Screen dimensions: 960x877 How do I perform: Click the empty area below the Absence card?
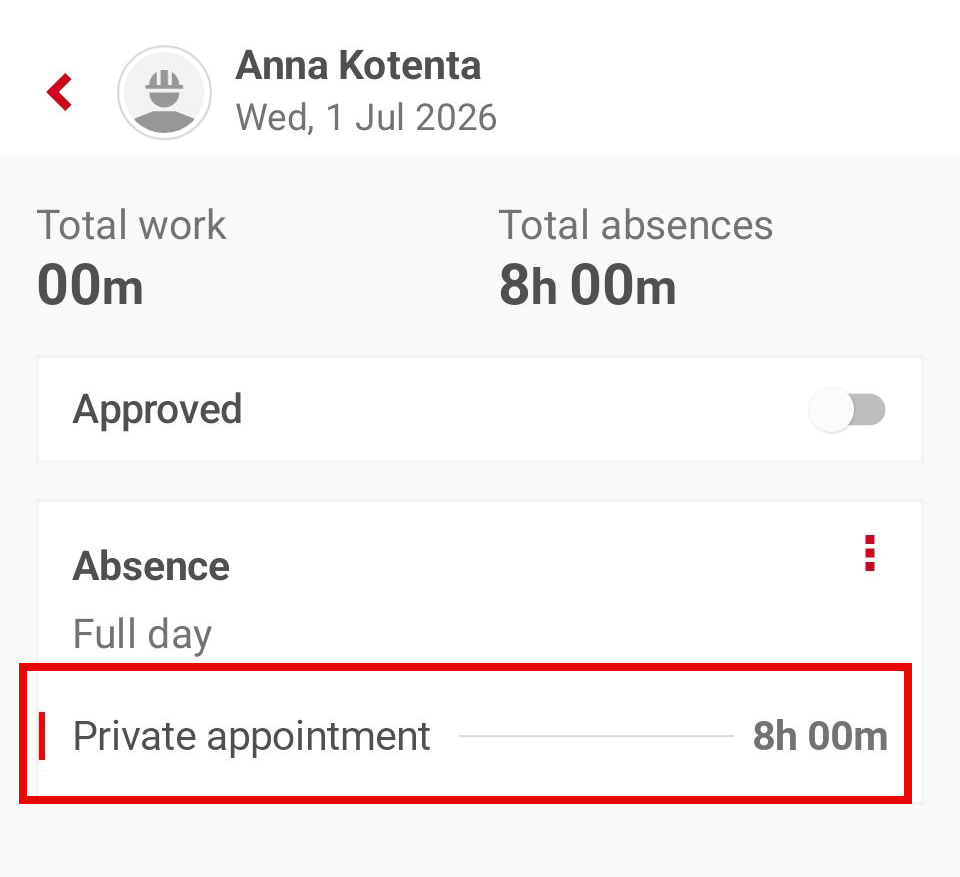[480, 840]
